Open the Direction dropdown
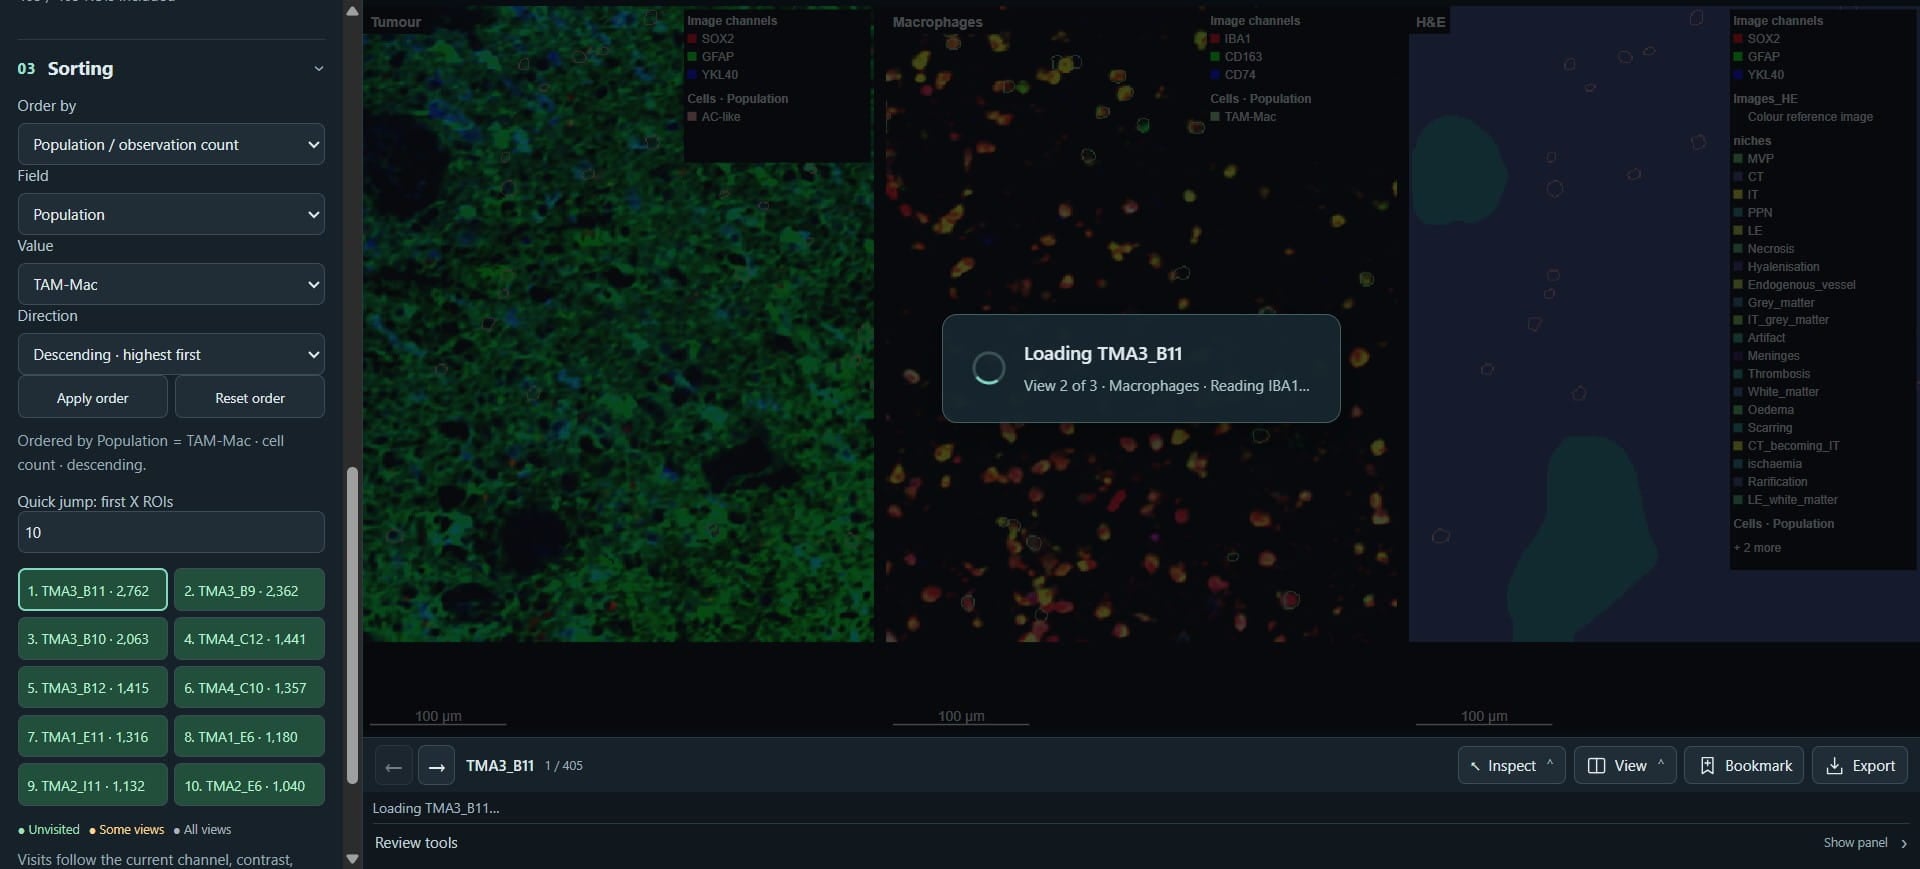 (171, 354)
